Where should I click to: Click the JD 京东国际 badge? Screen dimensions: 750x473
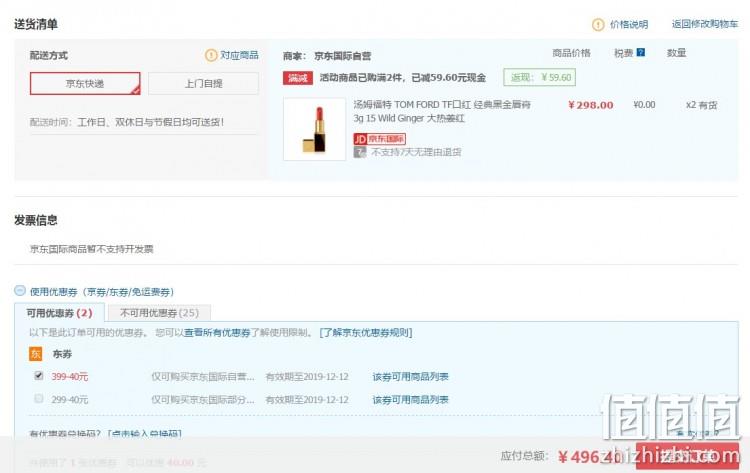(379, 139)
